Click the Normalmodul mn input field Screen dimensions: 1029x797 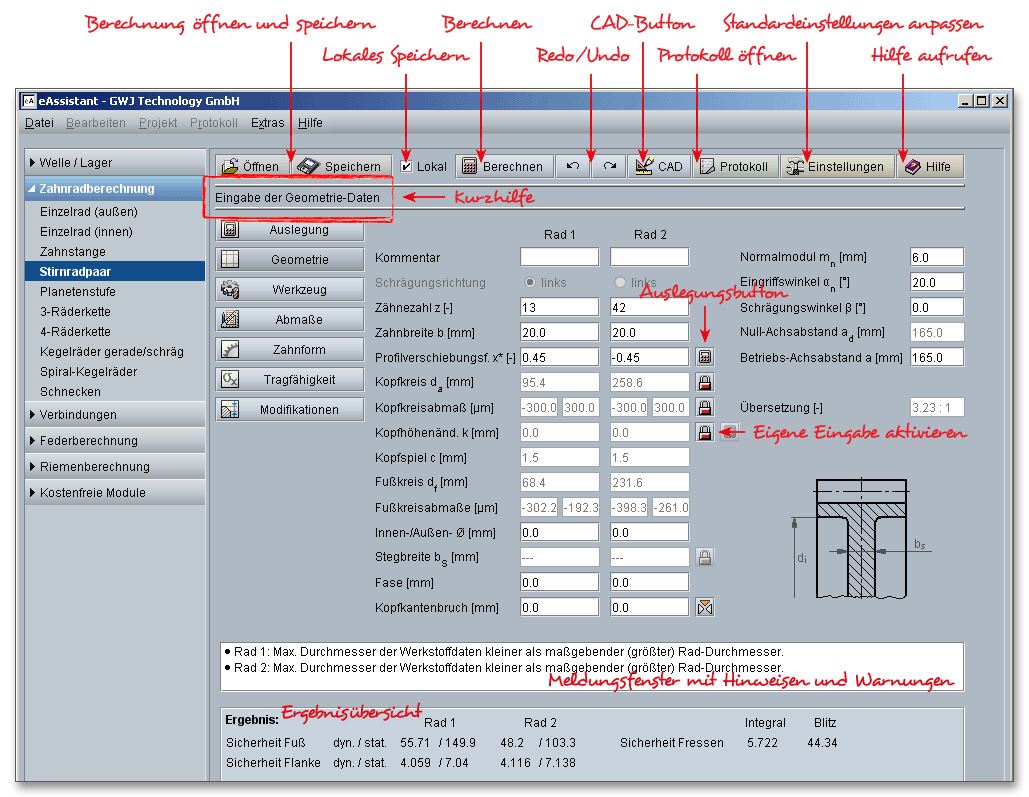pos(936,257)
